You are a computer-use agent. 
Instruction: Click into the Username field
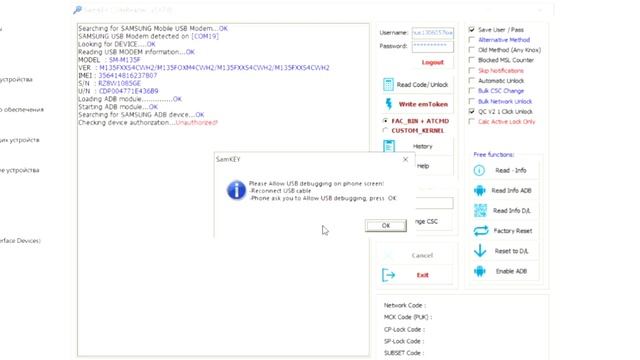pyautogui.click(x=433, y=33)
